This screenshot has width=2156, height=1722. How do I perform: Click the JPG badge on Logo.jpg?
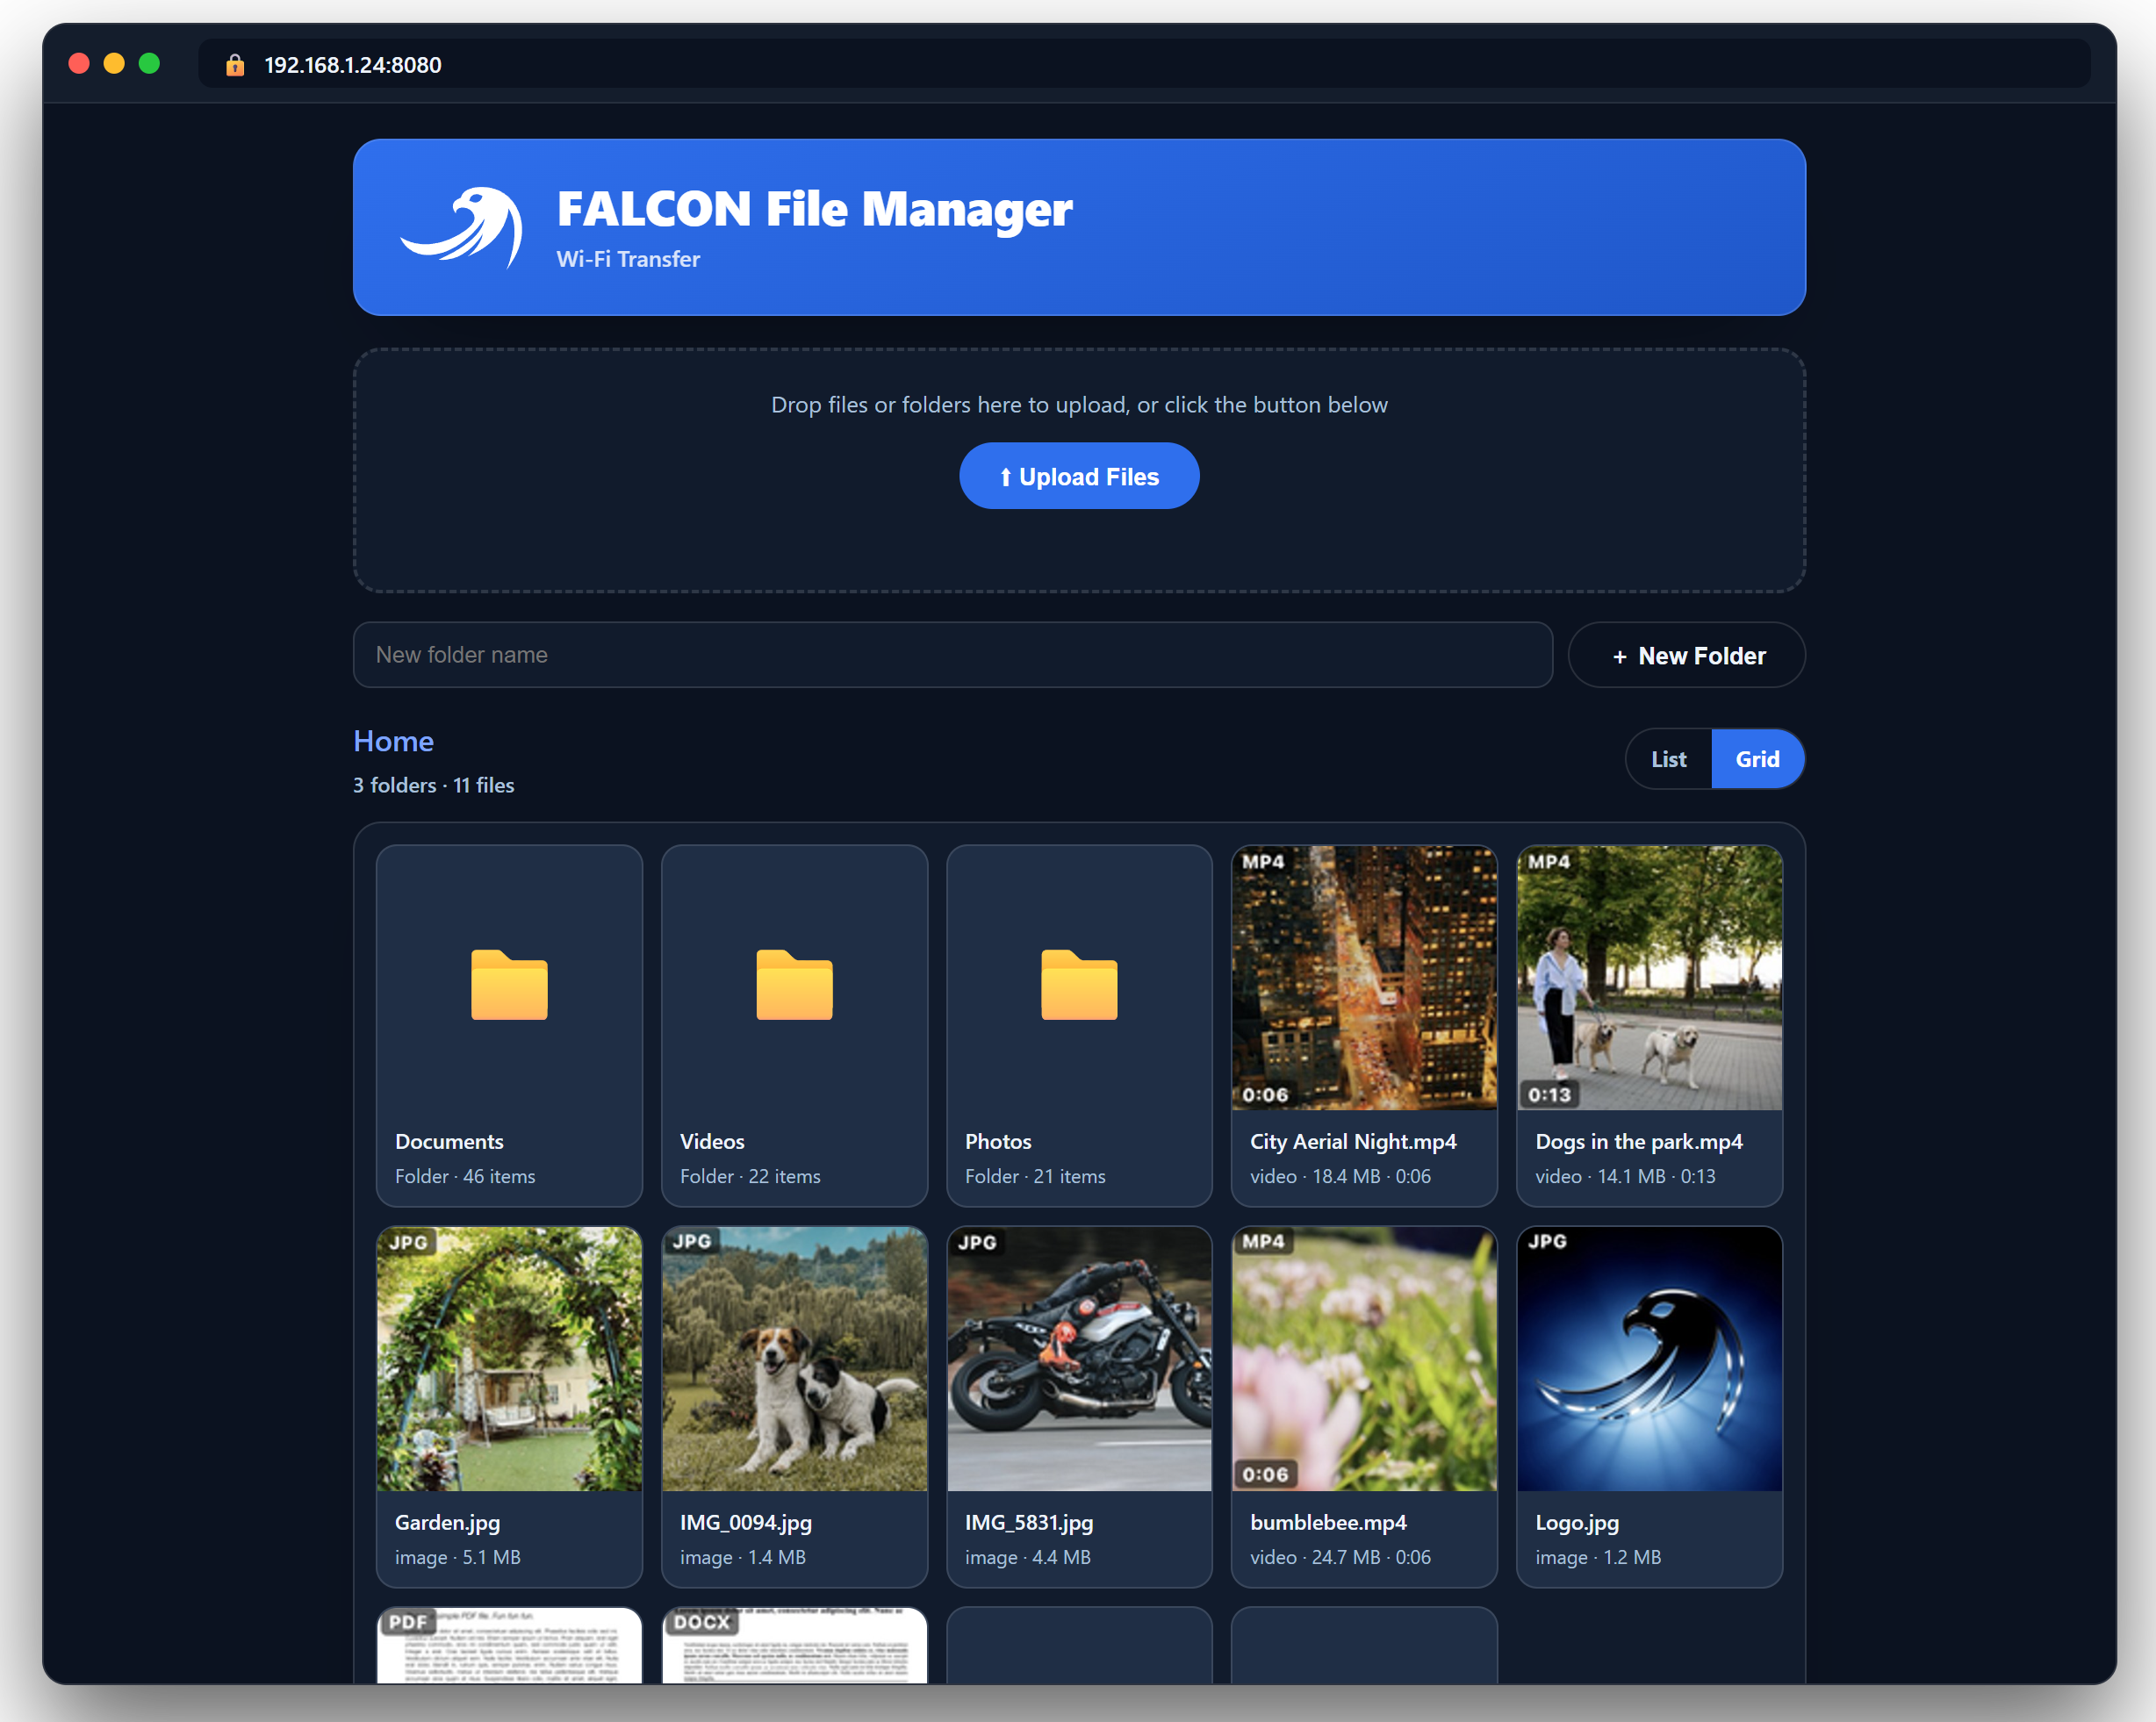(1547, 1242)
